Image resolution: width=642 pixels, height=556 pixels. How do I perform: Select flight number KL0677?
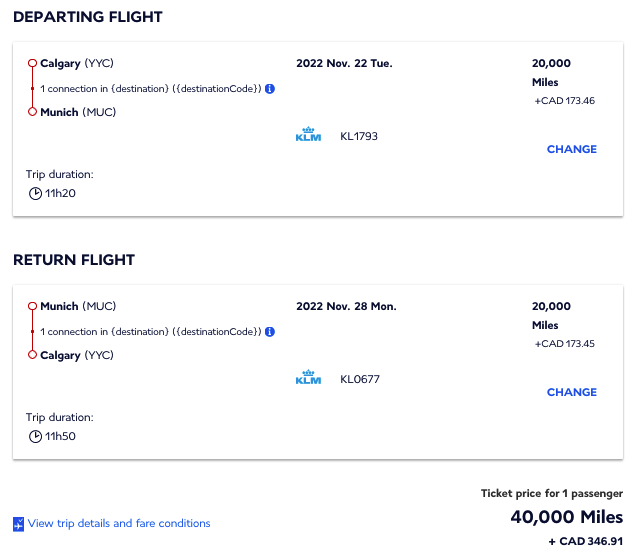360,379
